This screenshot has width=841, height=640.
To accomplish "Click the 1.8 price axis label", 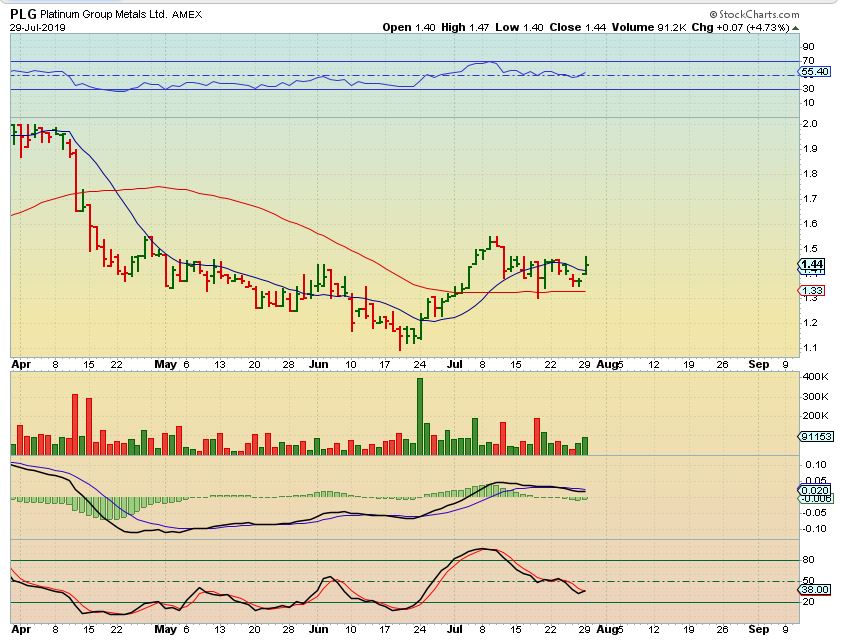I will click(x=810, y=173).
